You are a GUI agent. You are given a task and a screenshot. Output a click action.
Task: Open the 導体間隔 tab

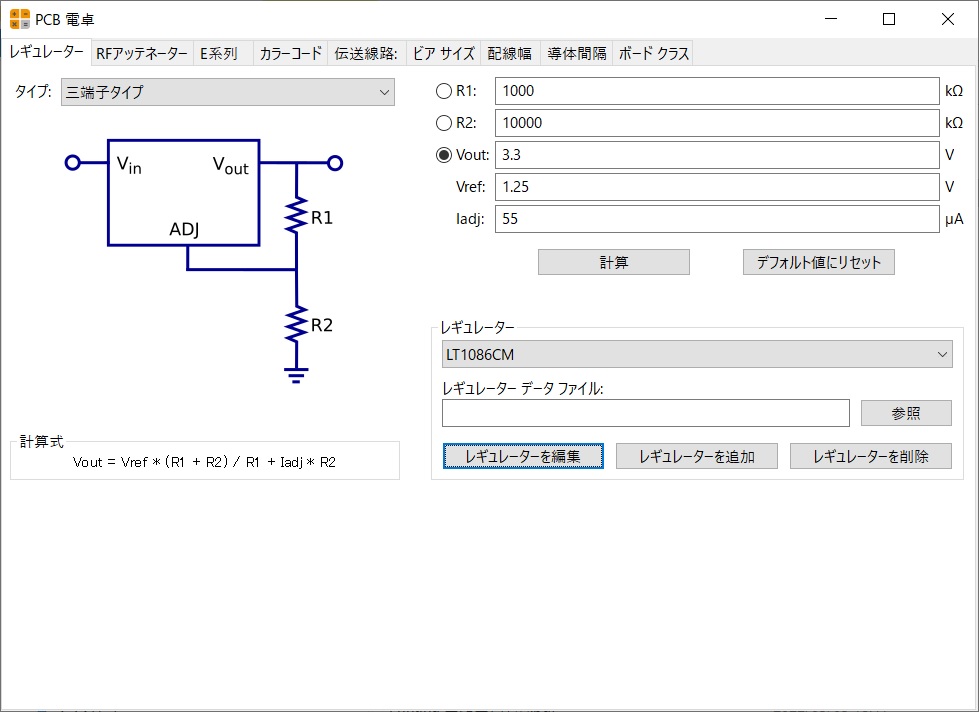coord(576,54)
